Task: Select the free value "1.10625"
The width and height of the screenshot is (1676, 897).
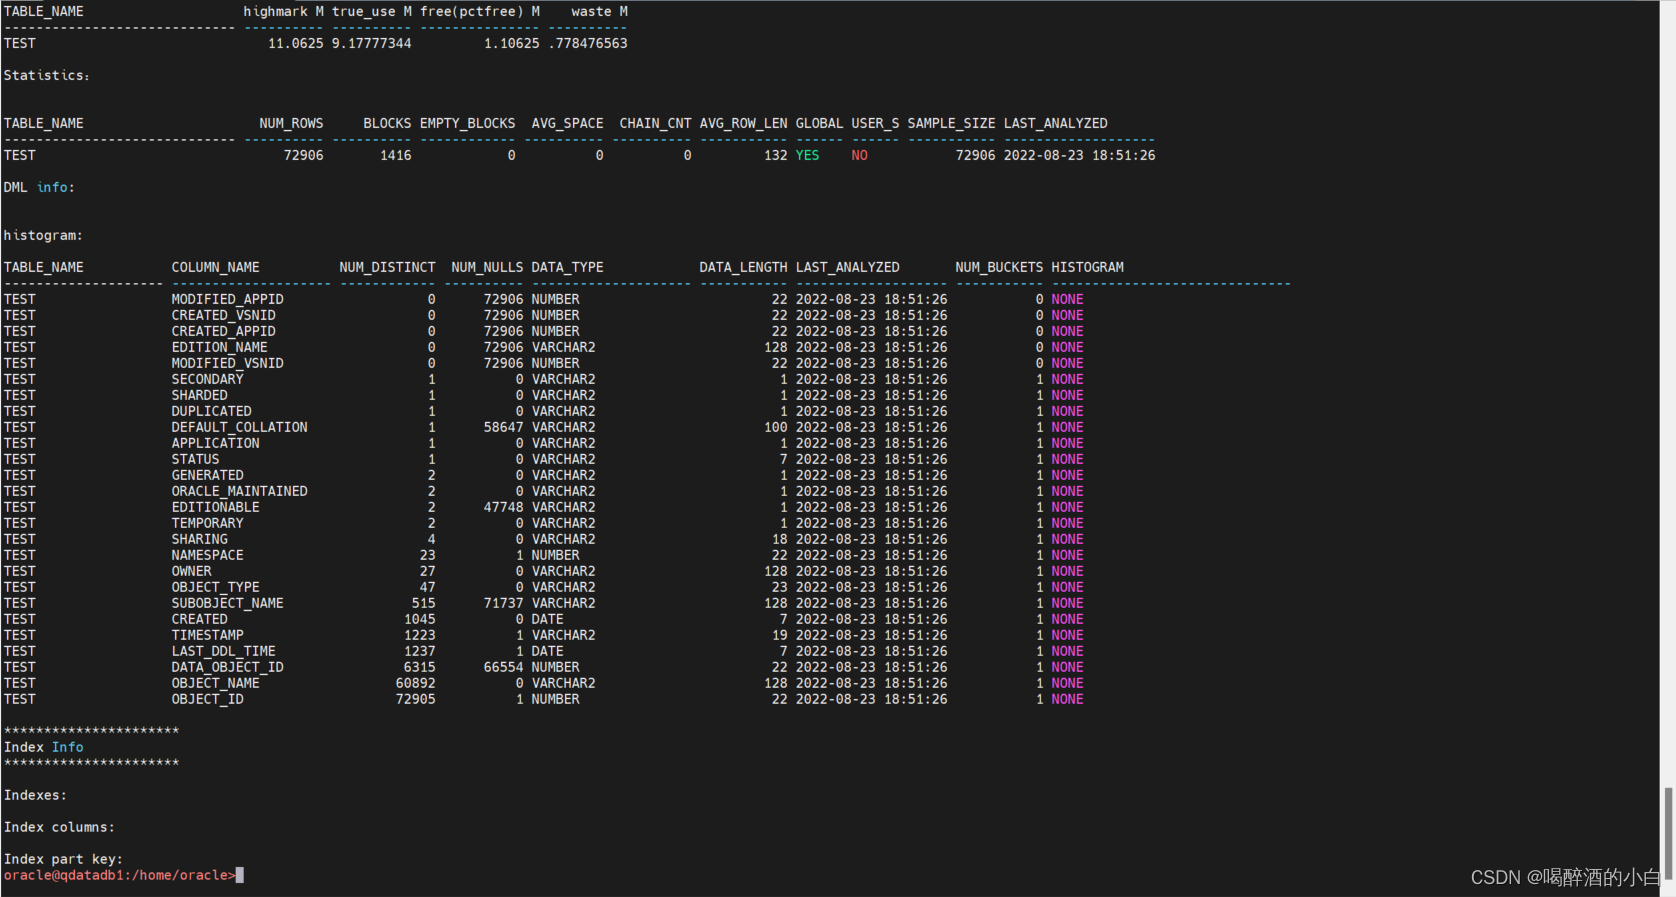Action: pyautogui.click(x=511, y=44)
